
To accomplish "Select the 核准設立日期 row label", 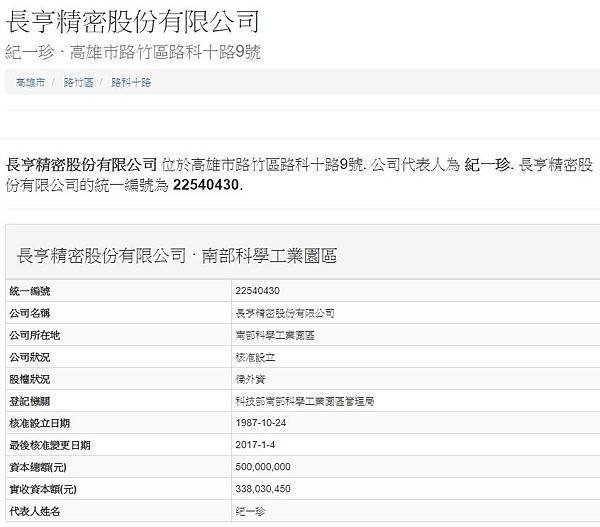I will click(40, 423).
